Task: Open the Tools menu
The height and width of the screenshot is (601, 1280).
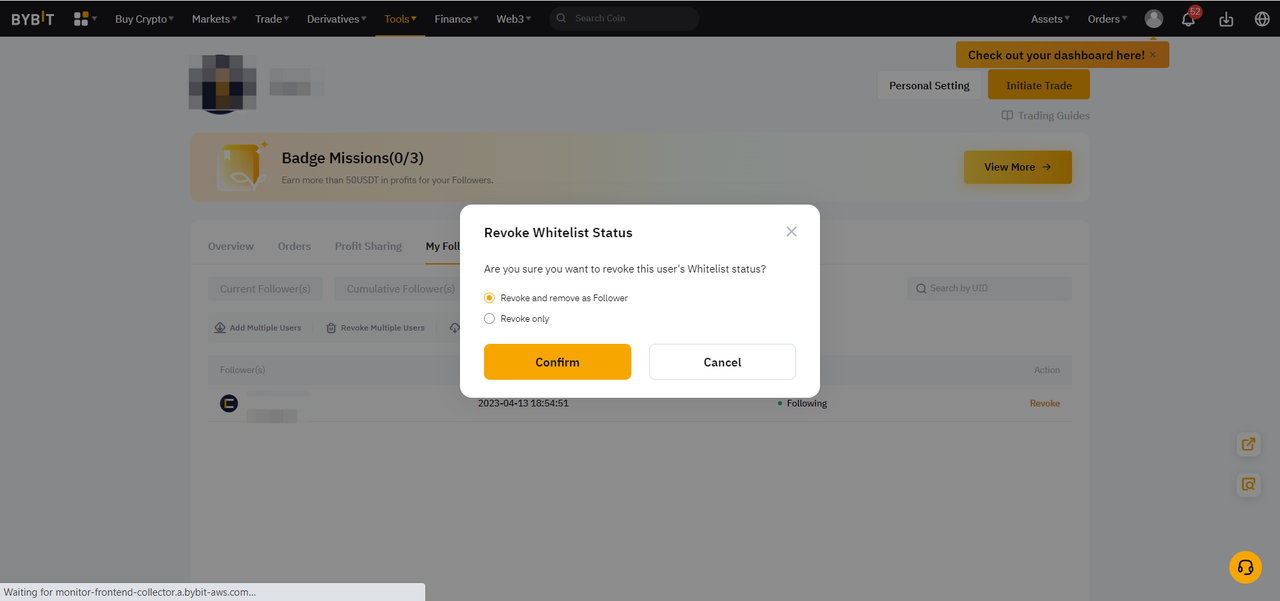Action: tap(400, 18)
